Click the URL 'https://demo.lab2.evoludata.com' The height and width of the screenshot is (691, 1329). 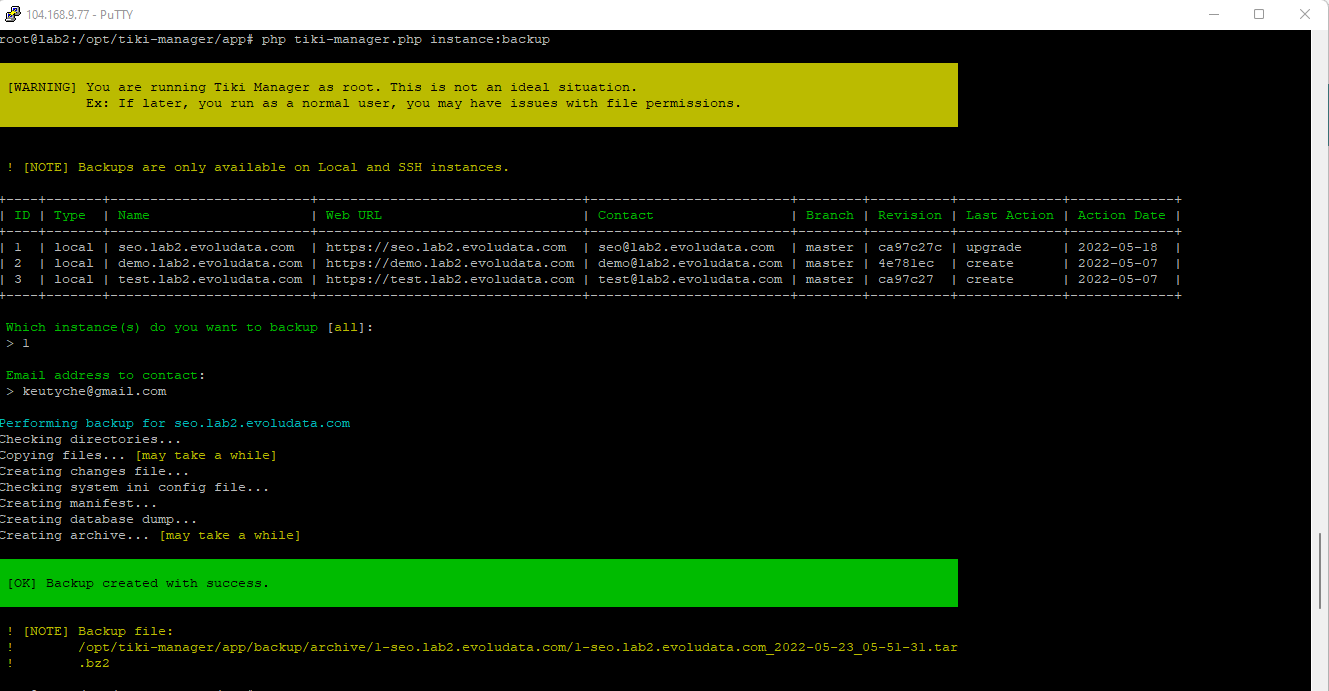(450, 263)
